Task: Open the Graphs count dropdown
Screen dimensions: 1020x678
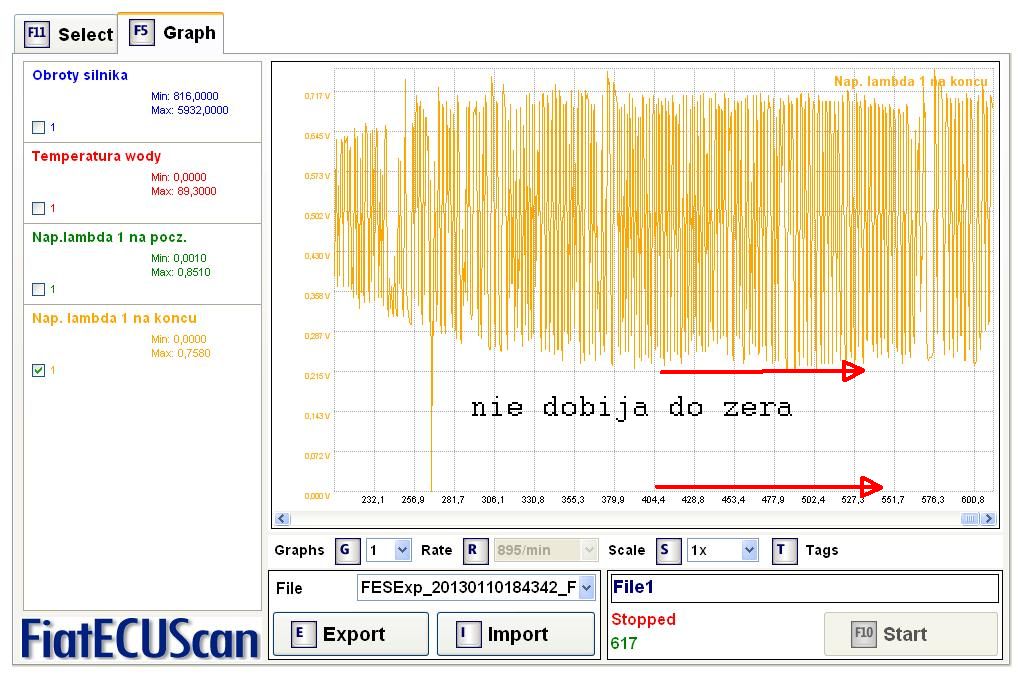Action: coord(388,550)
